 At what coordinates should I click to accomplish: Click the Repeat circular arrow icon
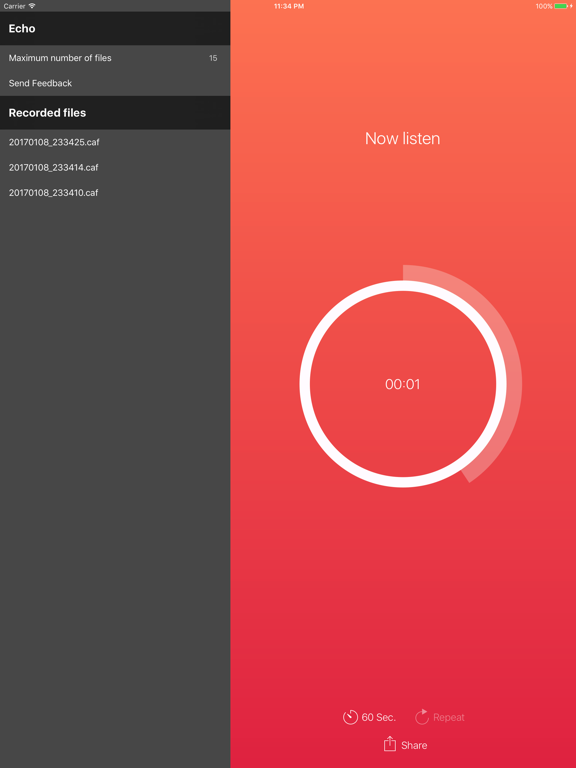[422, 717]
